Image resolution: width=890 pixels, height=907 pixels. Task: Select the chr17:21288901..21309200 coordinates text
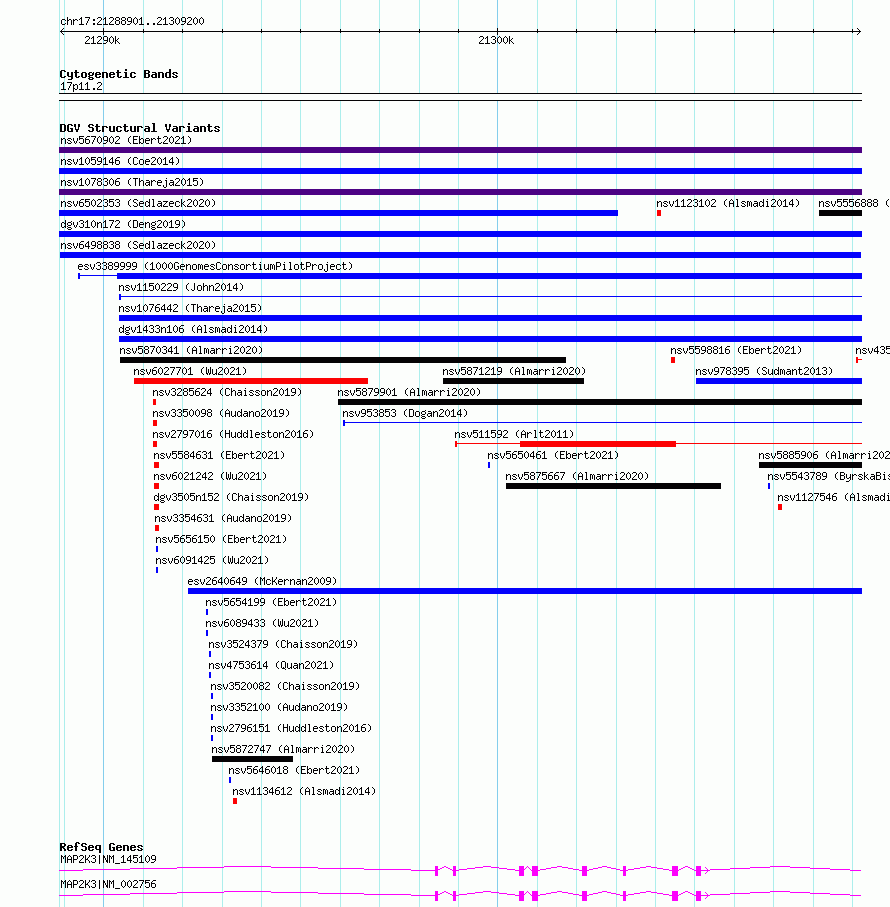pos(132,21)
